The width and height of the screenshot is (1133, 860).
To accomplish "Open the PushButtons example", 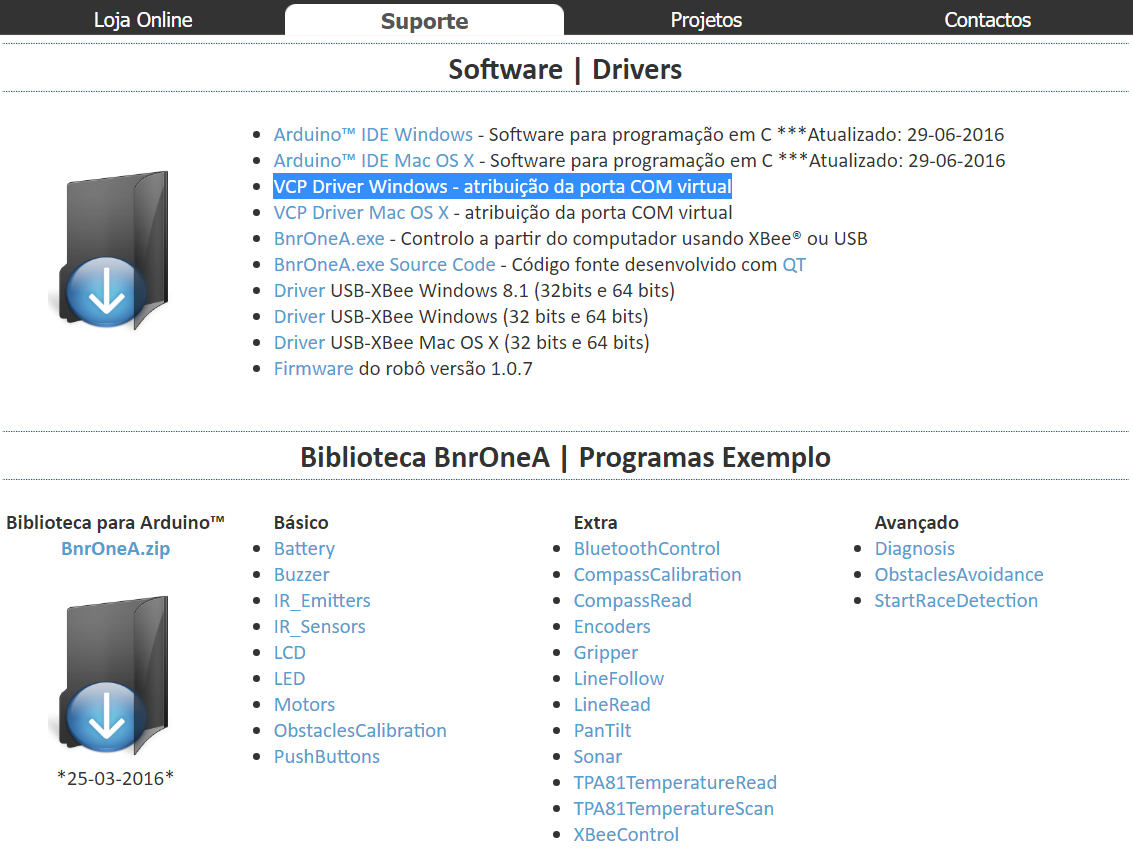I will (327, 757).
